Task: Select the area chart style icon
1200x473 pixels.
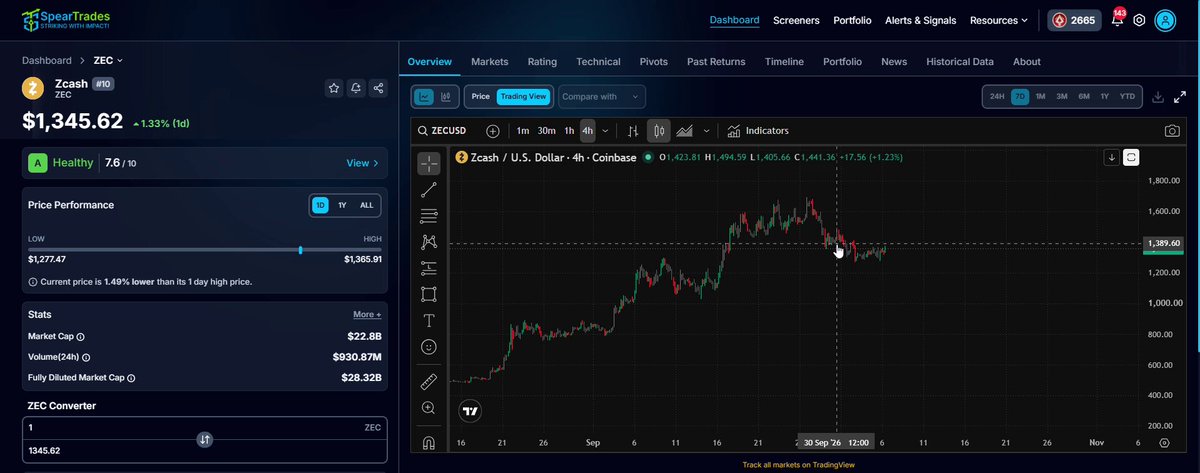Action: pyautogui.click(x=685, y=131)
